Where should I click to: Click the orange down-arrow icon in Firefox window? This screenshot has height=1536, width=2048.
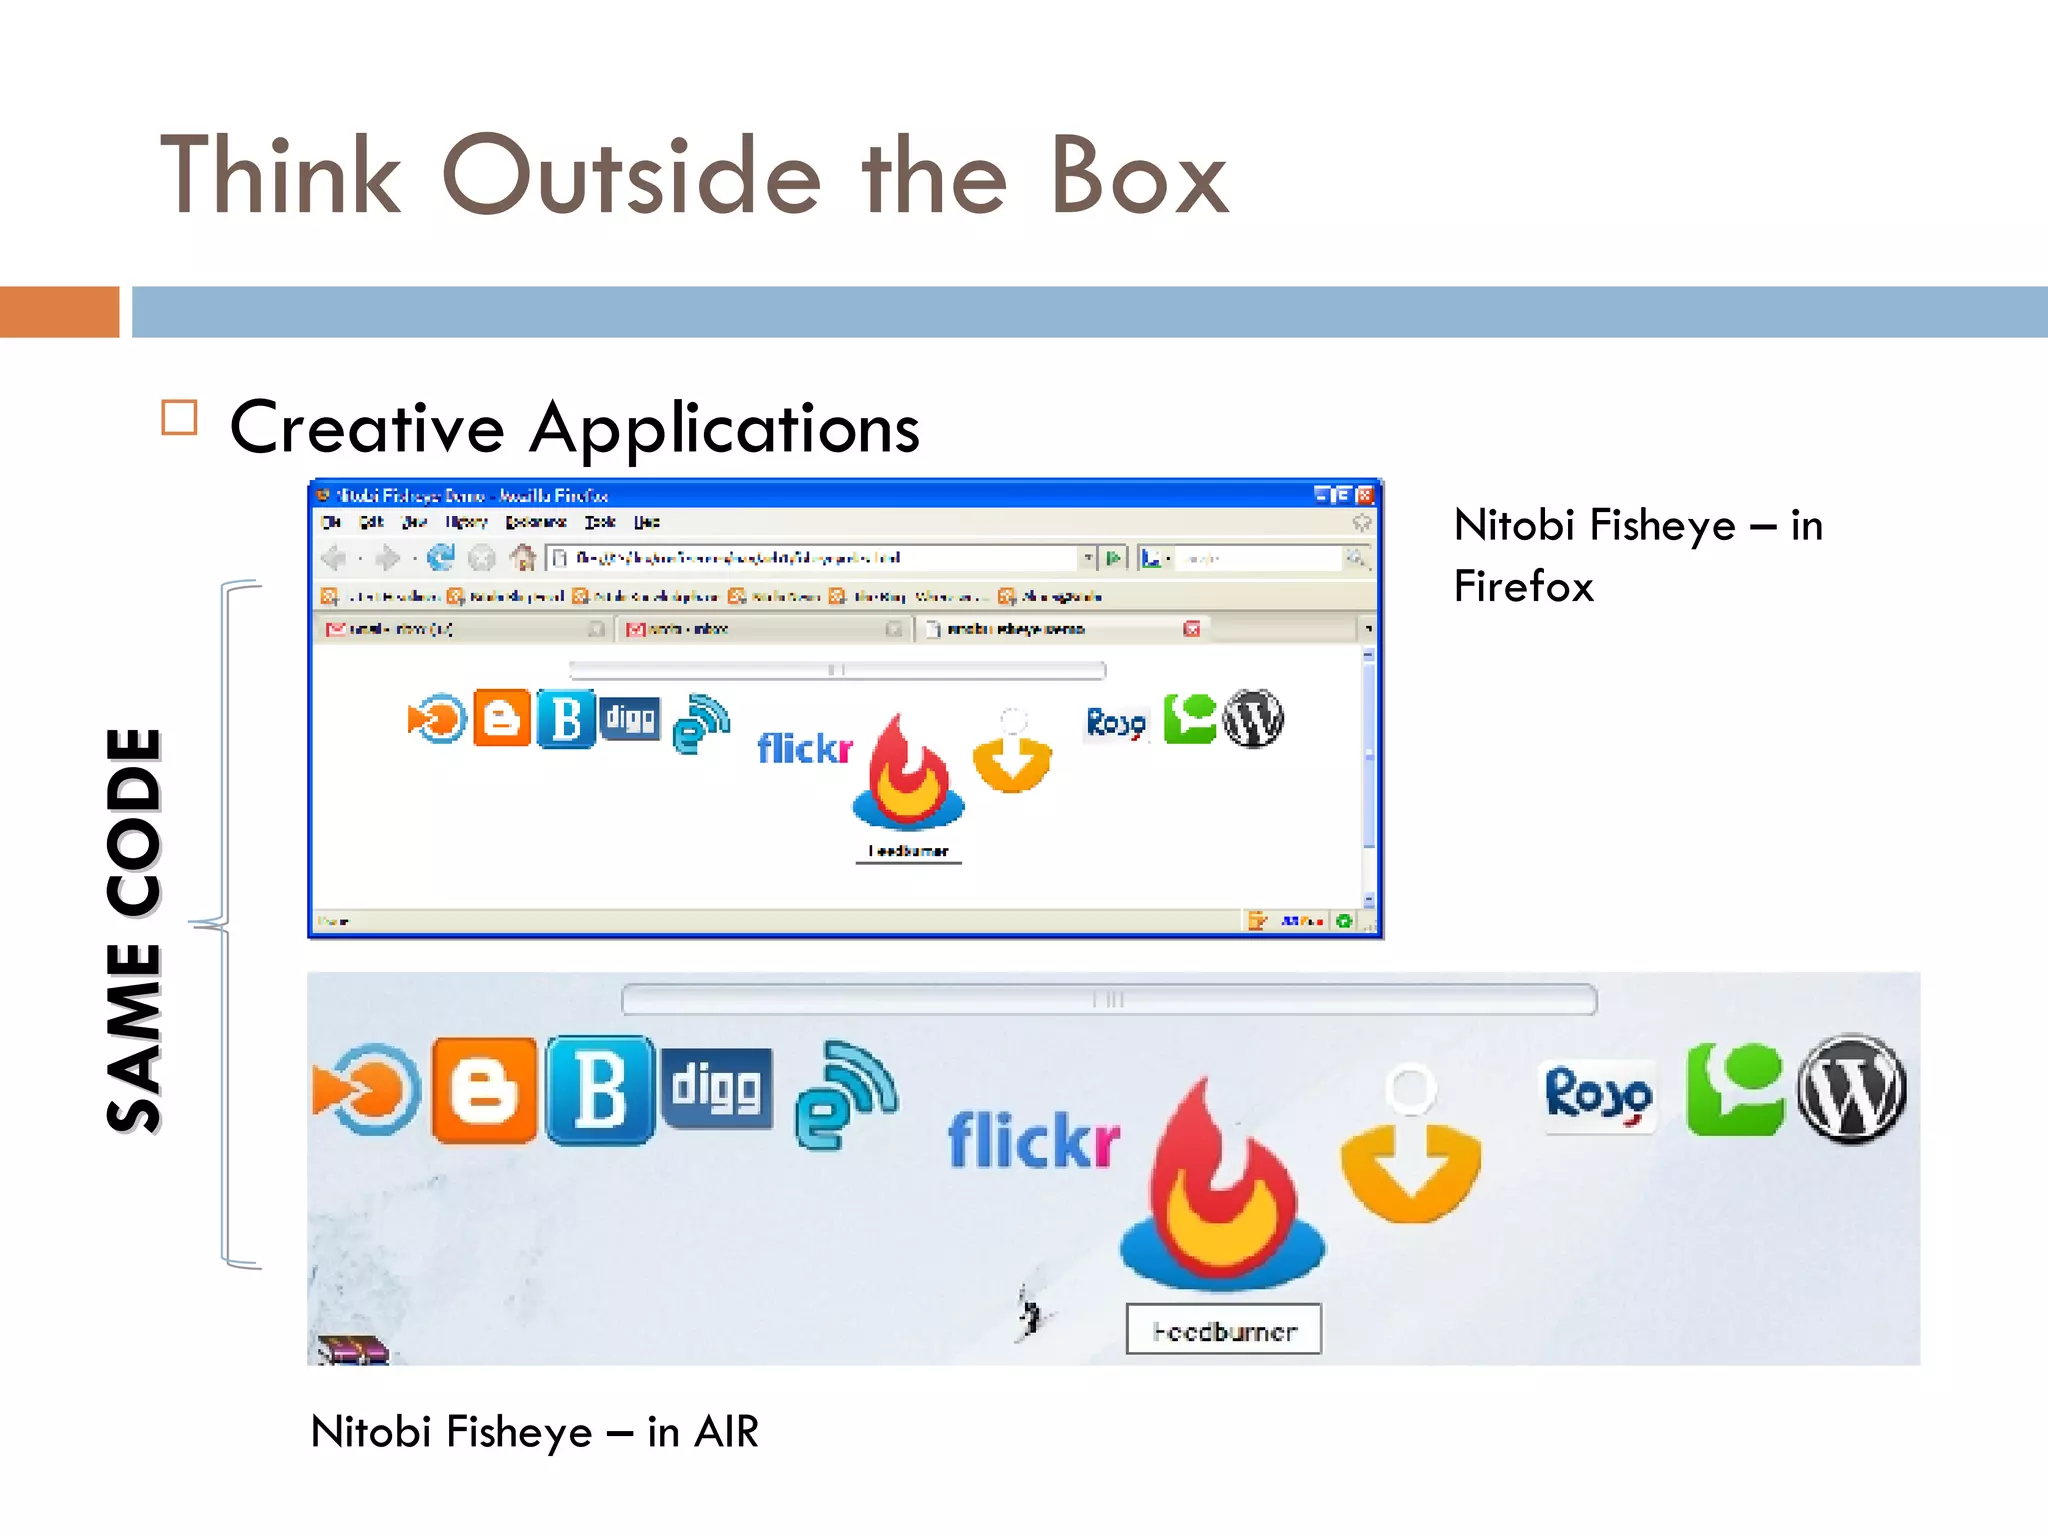click(1012, 752)
